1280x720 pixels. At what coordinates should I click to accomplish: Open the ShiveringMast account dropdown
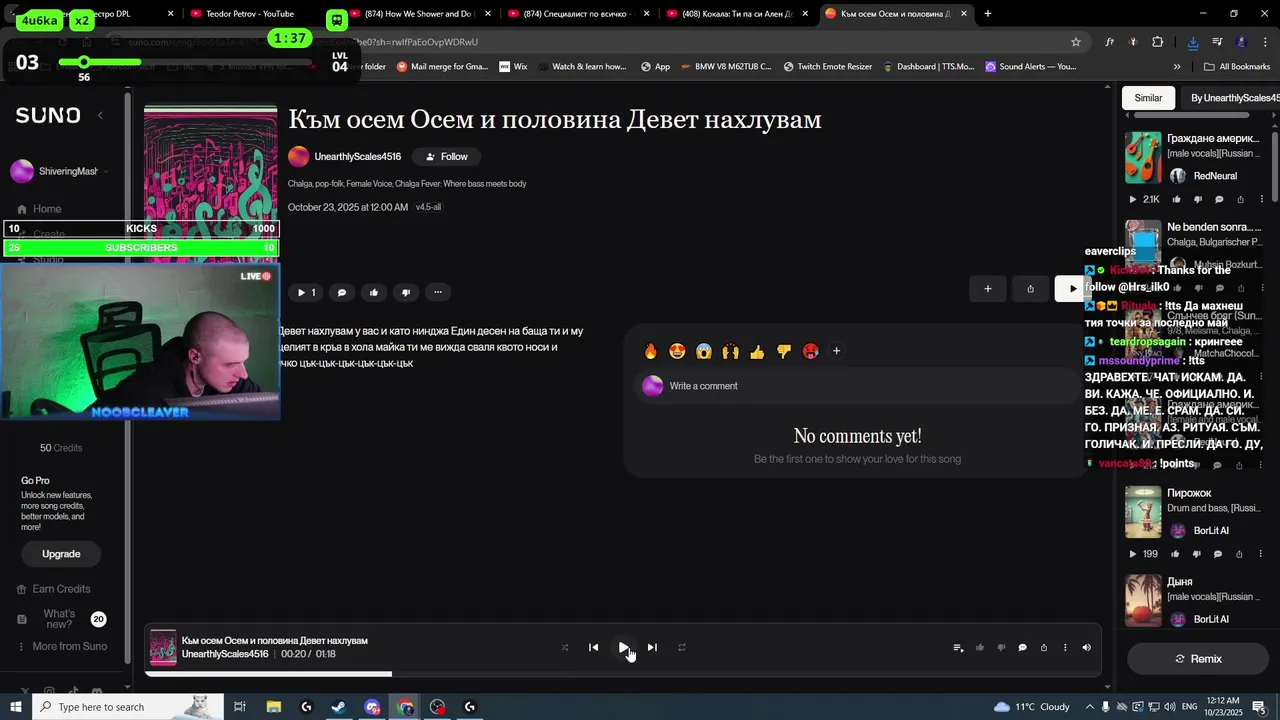point(60,172)
